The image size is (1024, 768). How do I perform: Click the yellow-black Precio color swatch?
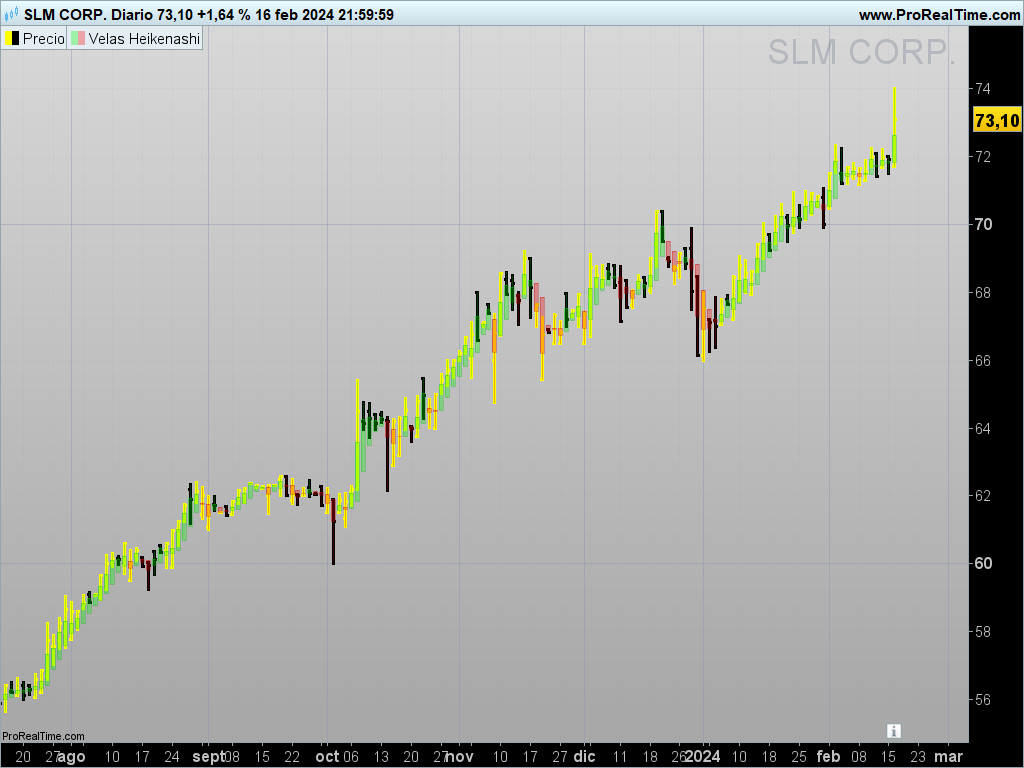point(12,39)
